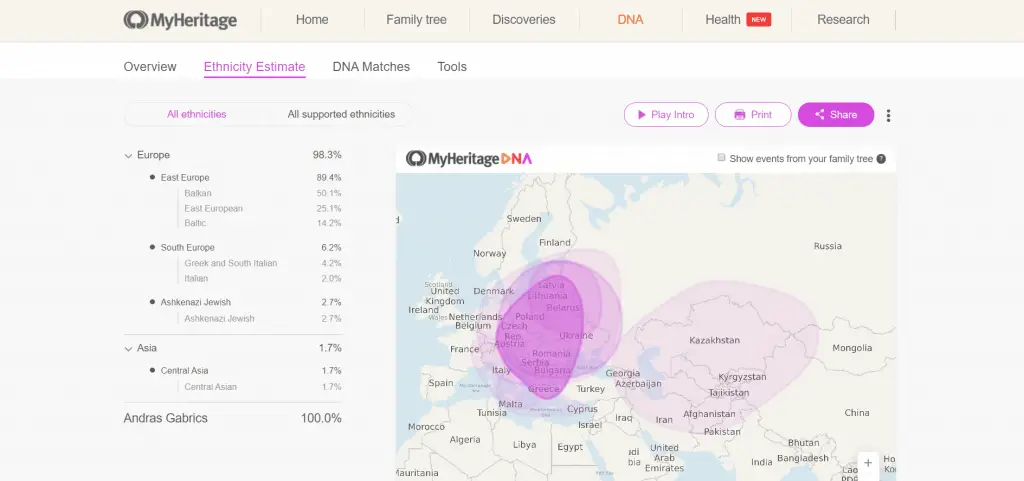Image resolution: width=1024 pixels, height=481 pixels.
Task: Select the Central Asian sub-entry
Action: coord(263,387)
